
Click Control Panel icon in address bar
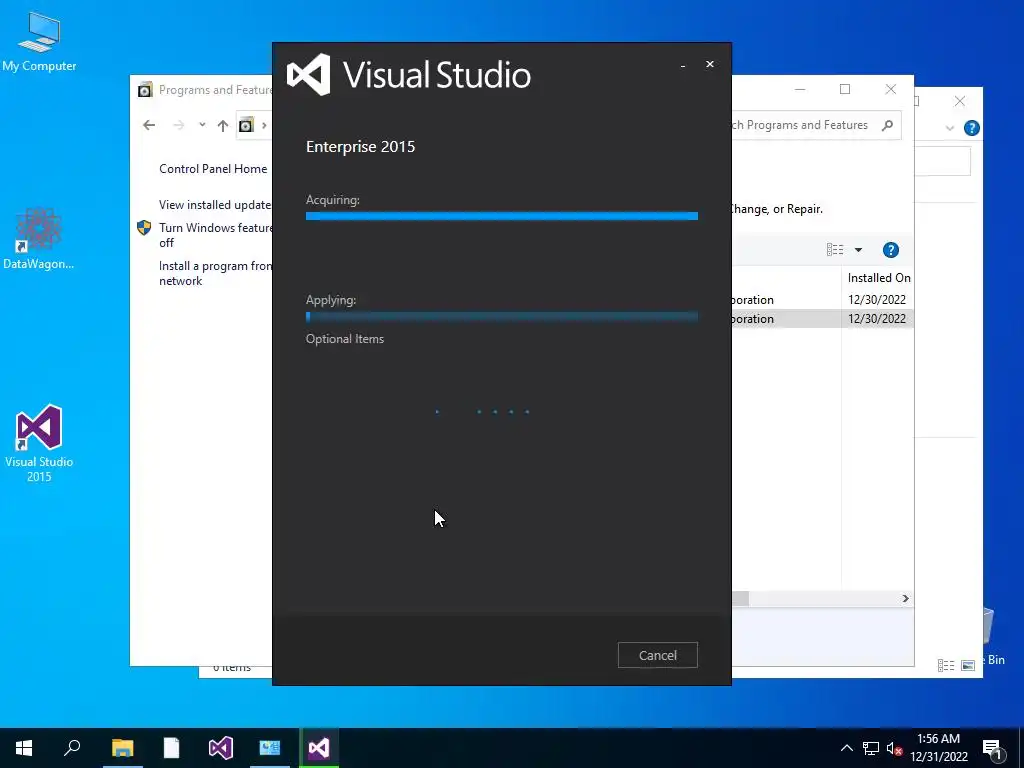coord(246,125)
